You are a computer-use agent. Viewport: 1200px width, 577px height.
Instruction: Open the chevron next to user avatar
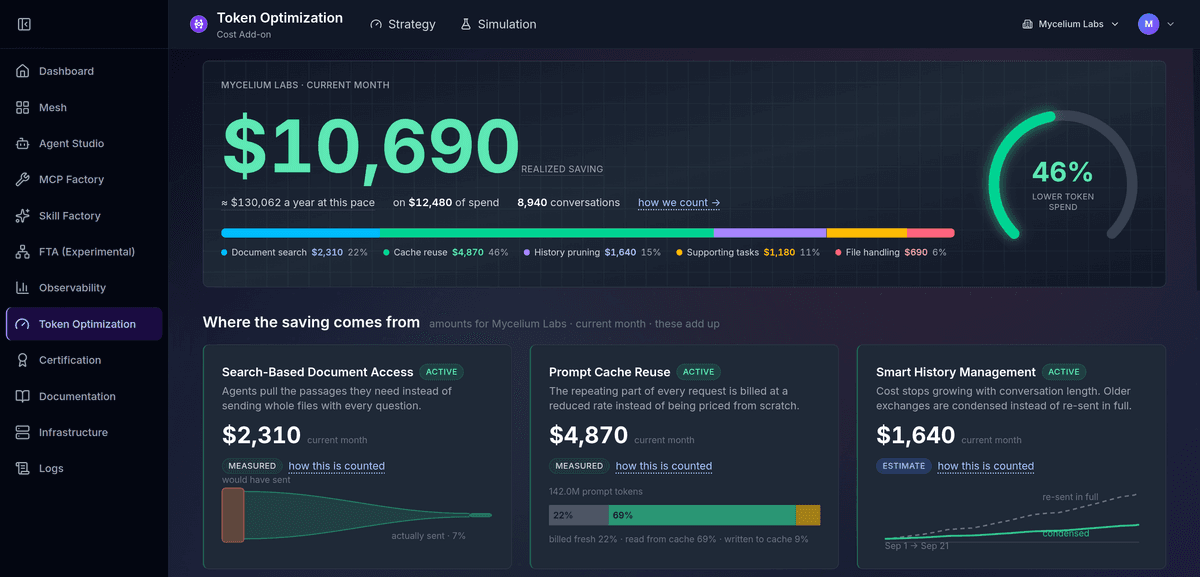(x=1170, y=24)
